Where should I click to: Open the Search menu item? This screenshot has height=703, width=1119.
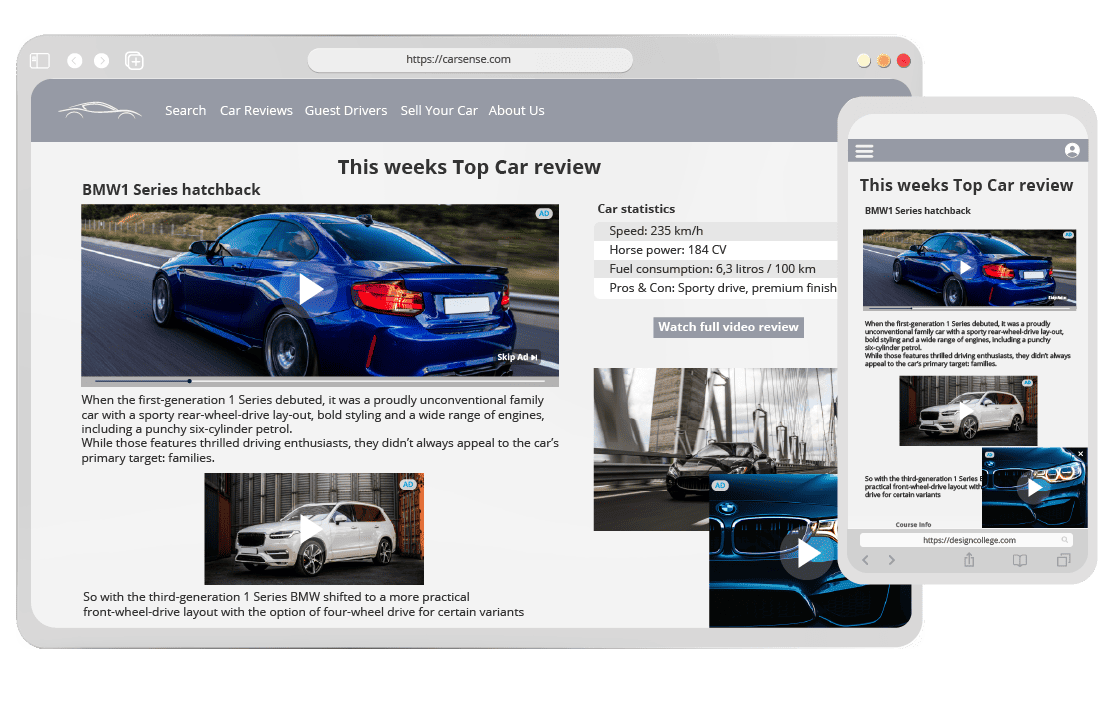click(x=186, y=111)
